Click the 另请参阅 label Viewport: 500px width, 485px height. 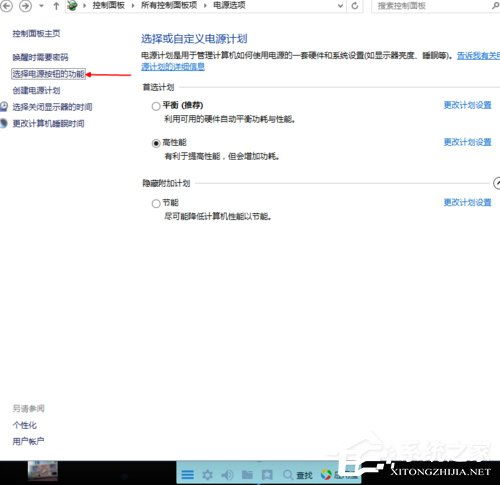(x=28, y=409)
